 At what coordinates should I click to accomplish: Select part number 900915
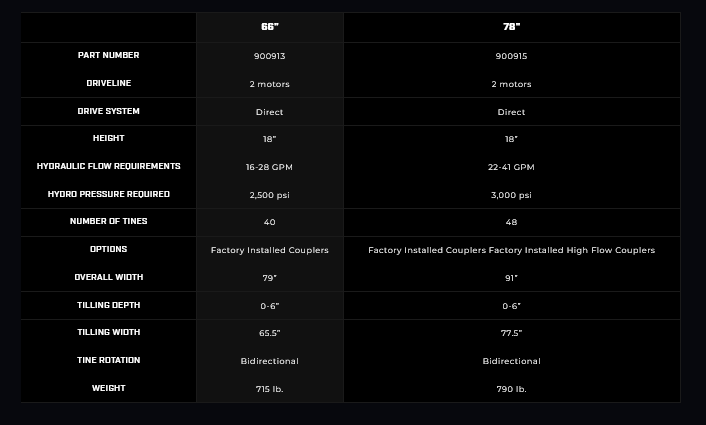pos(511,56)
